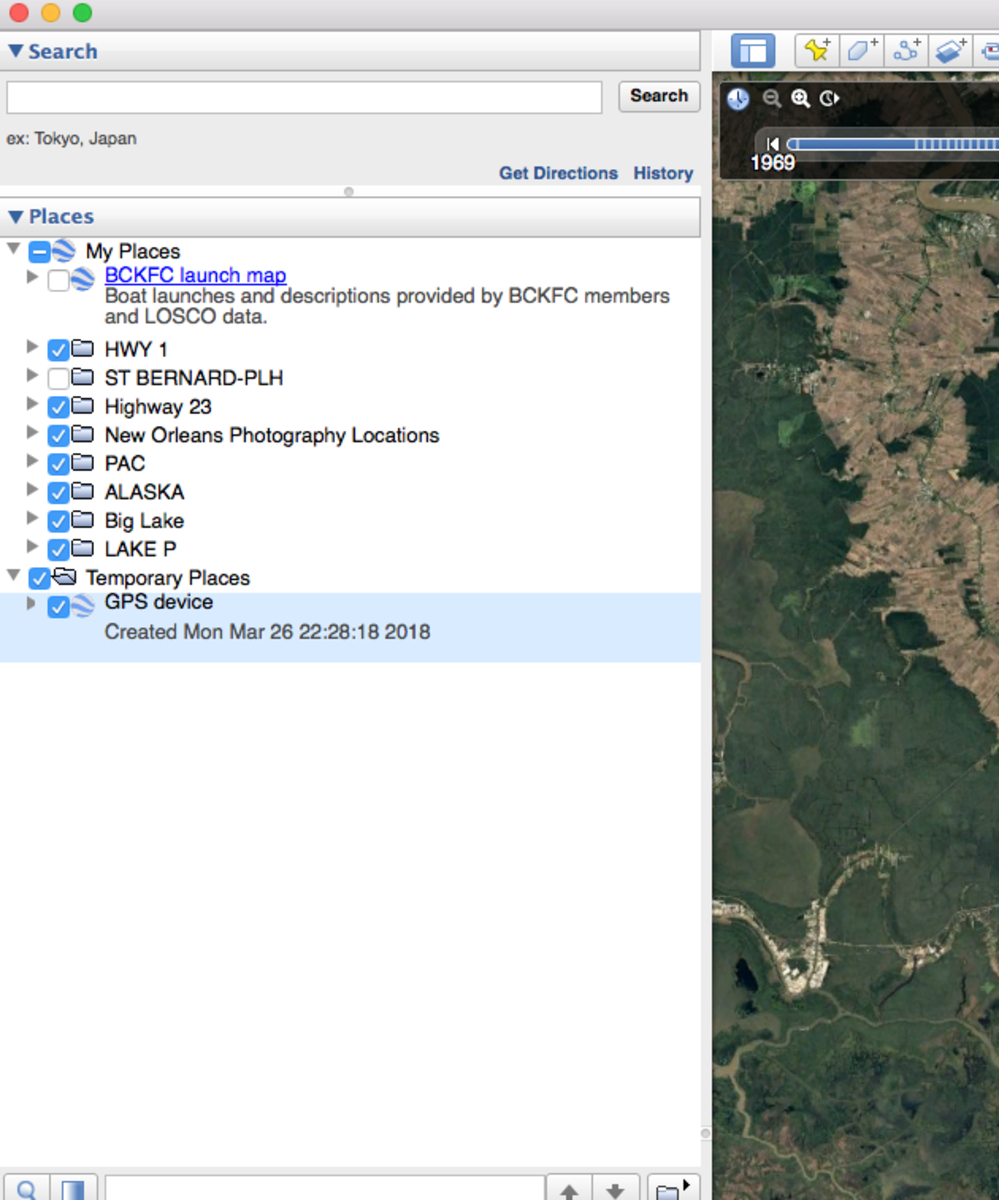The width and height of the screenshot is (999, 1200).
Task: Expand the LAKE P folder
Action: point(32,547)
